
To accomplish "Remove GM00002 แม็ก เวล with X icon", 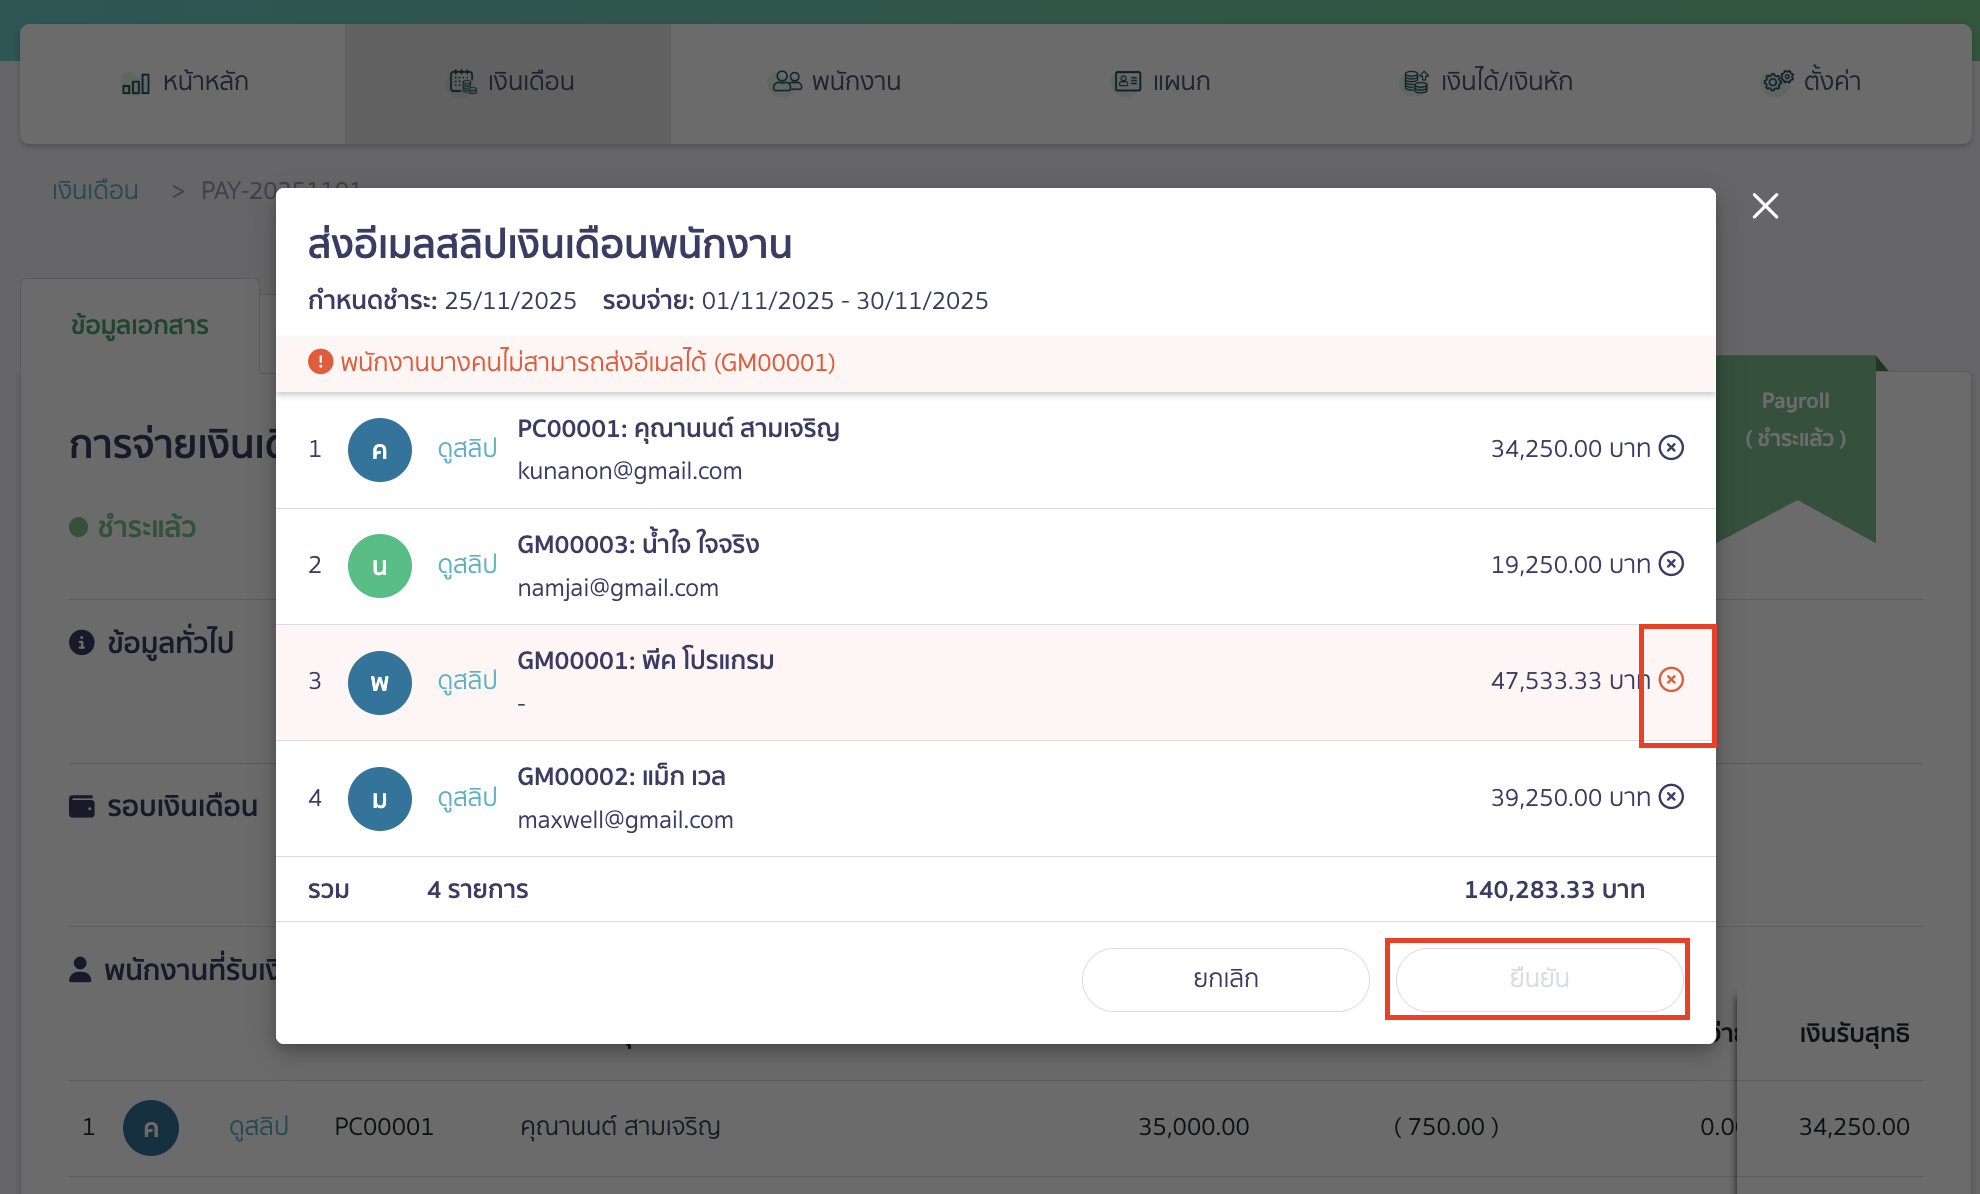I will [1671, 797].
